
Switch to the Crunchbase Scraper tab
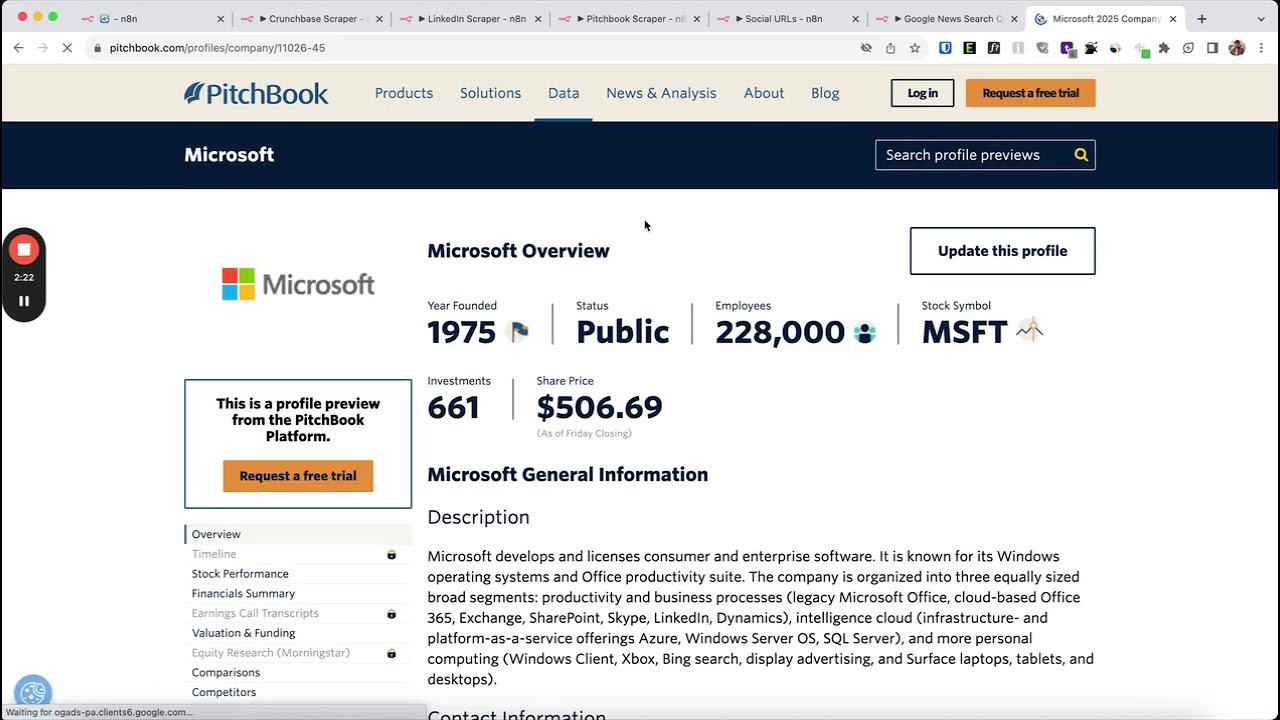(314, 19)
